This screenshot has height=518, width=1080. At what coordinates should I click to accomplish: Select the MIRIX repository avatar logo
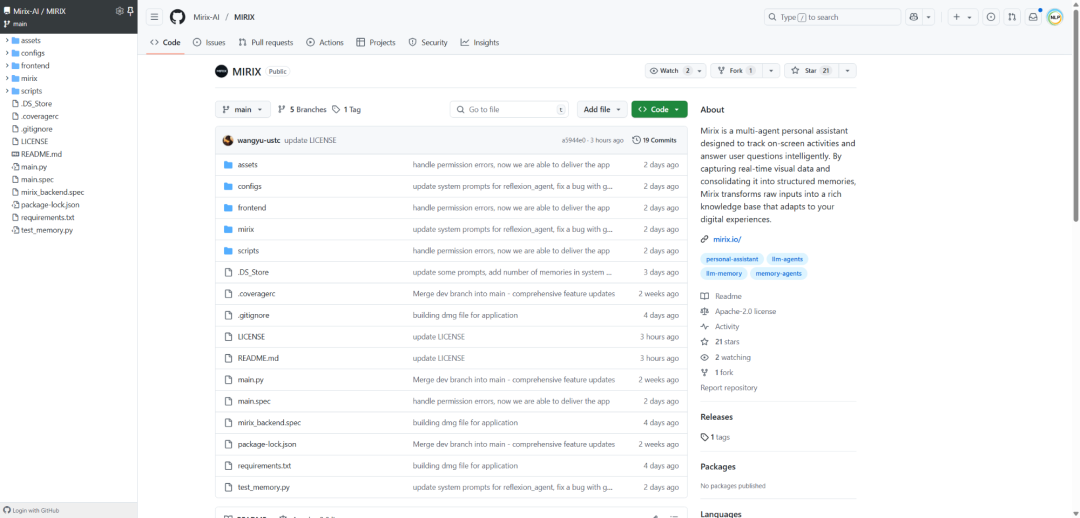pos(221,71)
